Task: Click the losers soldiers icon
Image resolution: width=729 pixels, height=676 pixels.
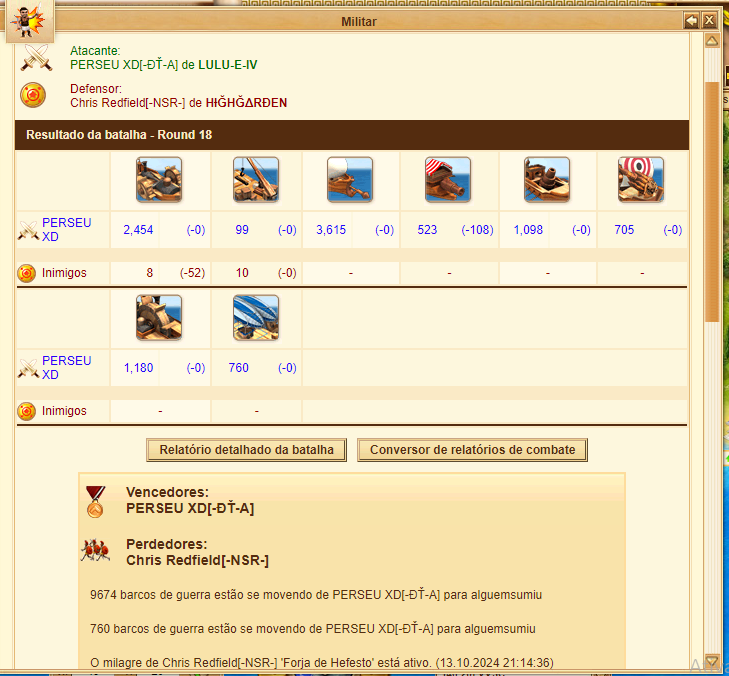Action: [x=95, y=550]
